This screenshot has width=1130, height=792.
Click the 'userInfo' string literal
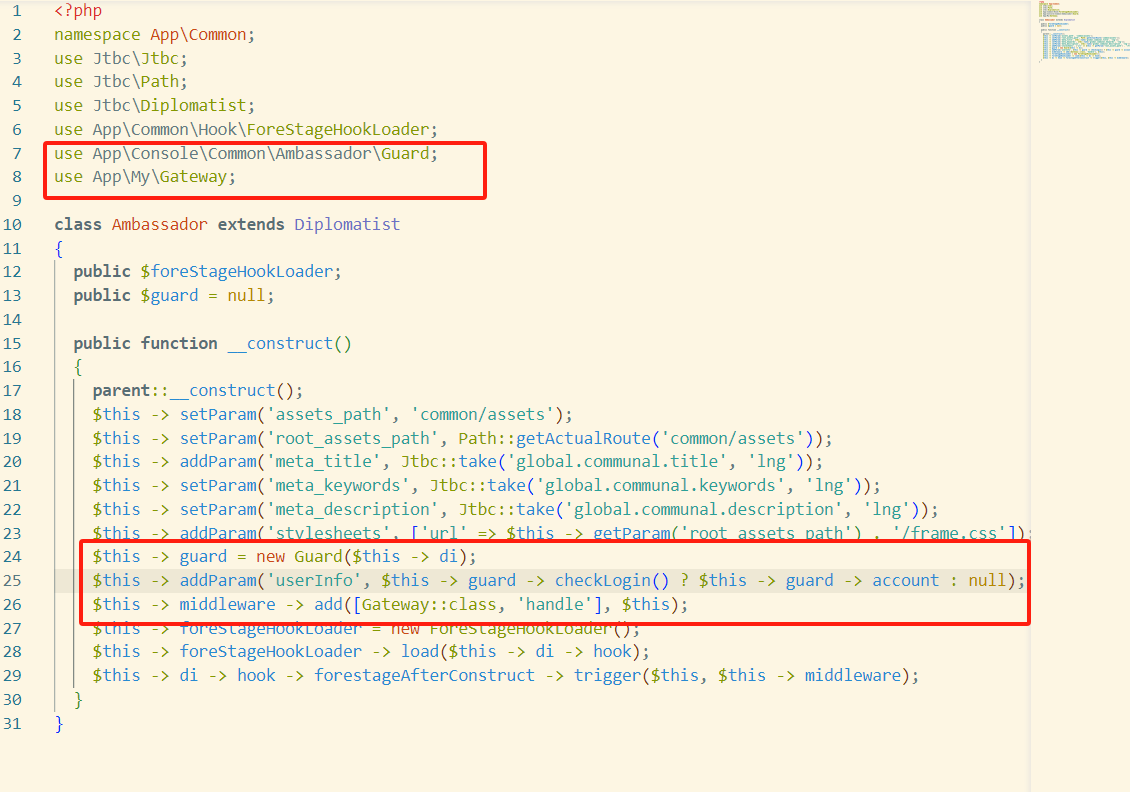[318, 580]
